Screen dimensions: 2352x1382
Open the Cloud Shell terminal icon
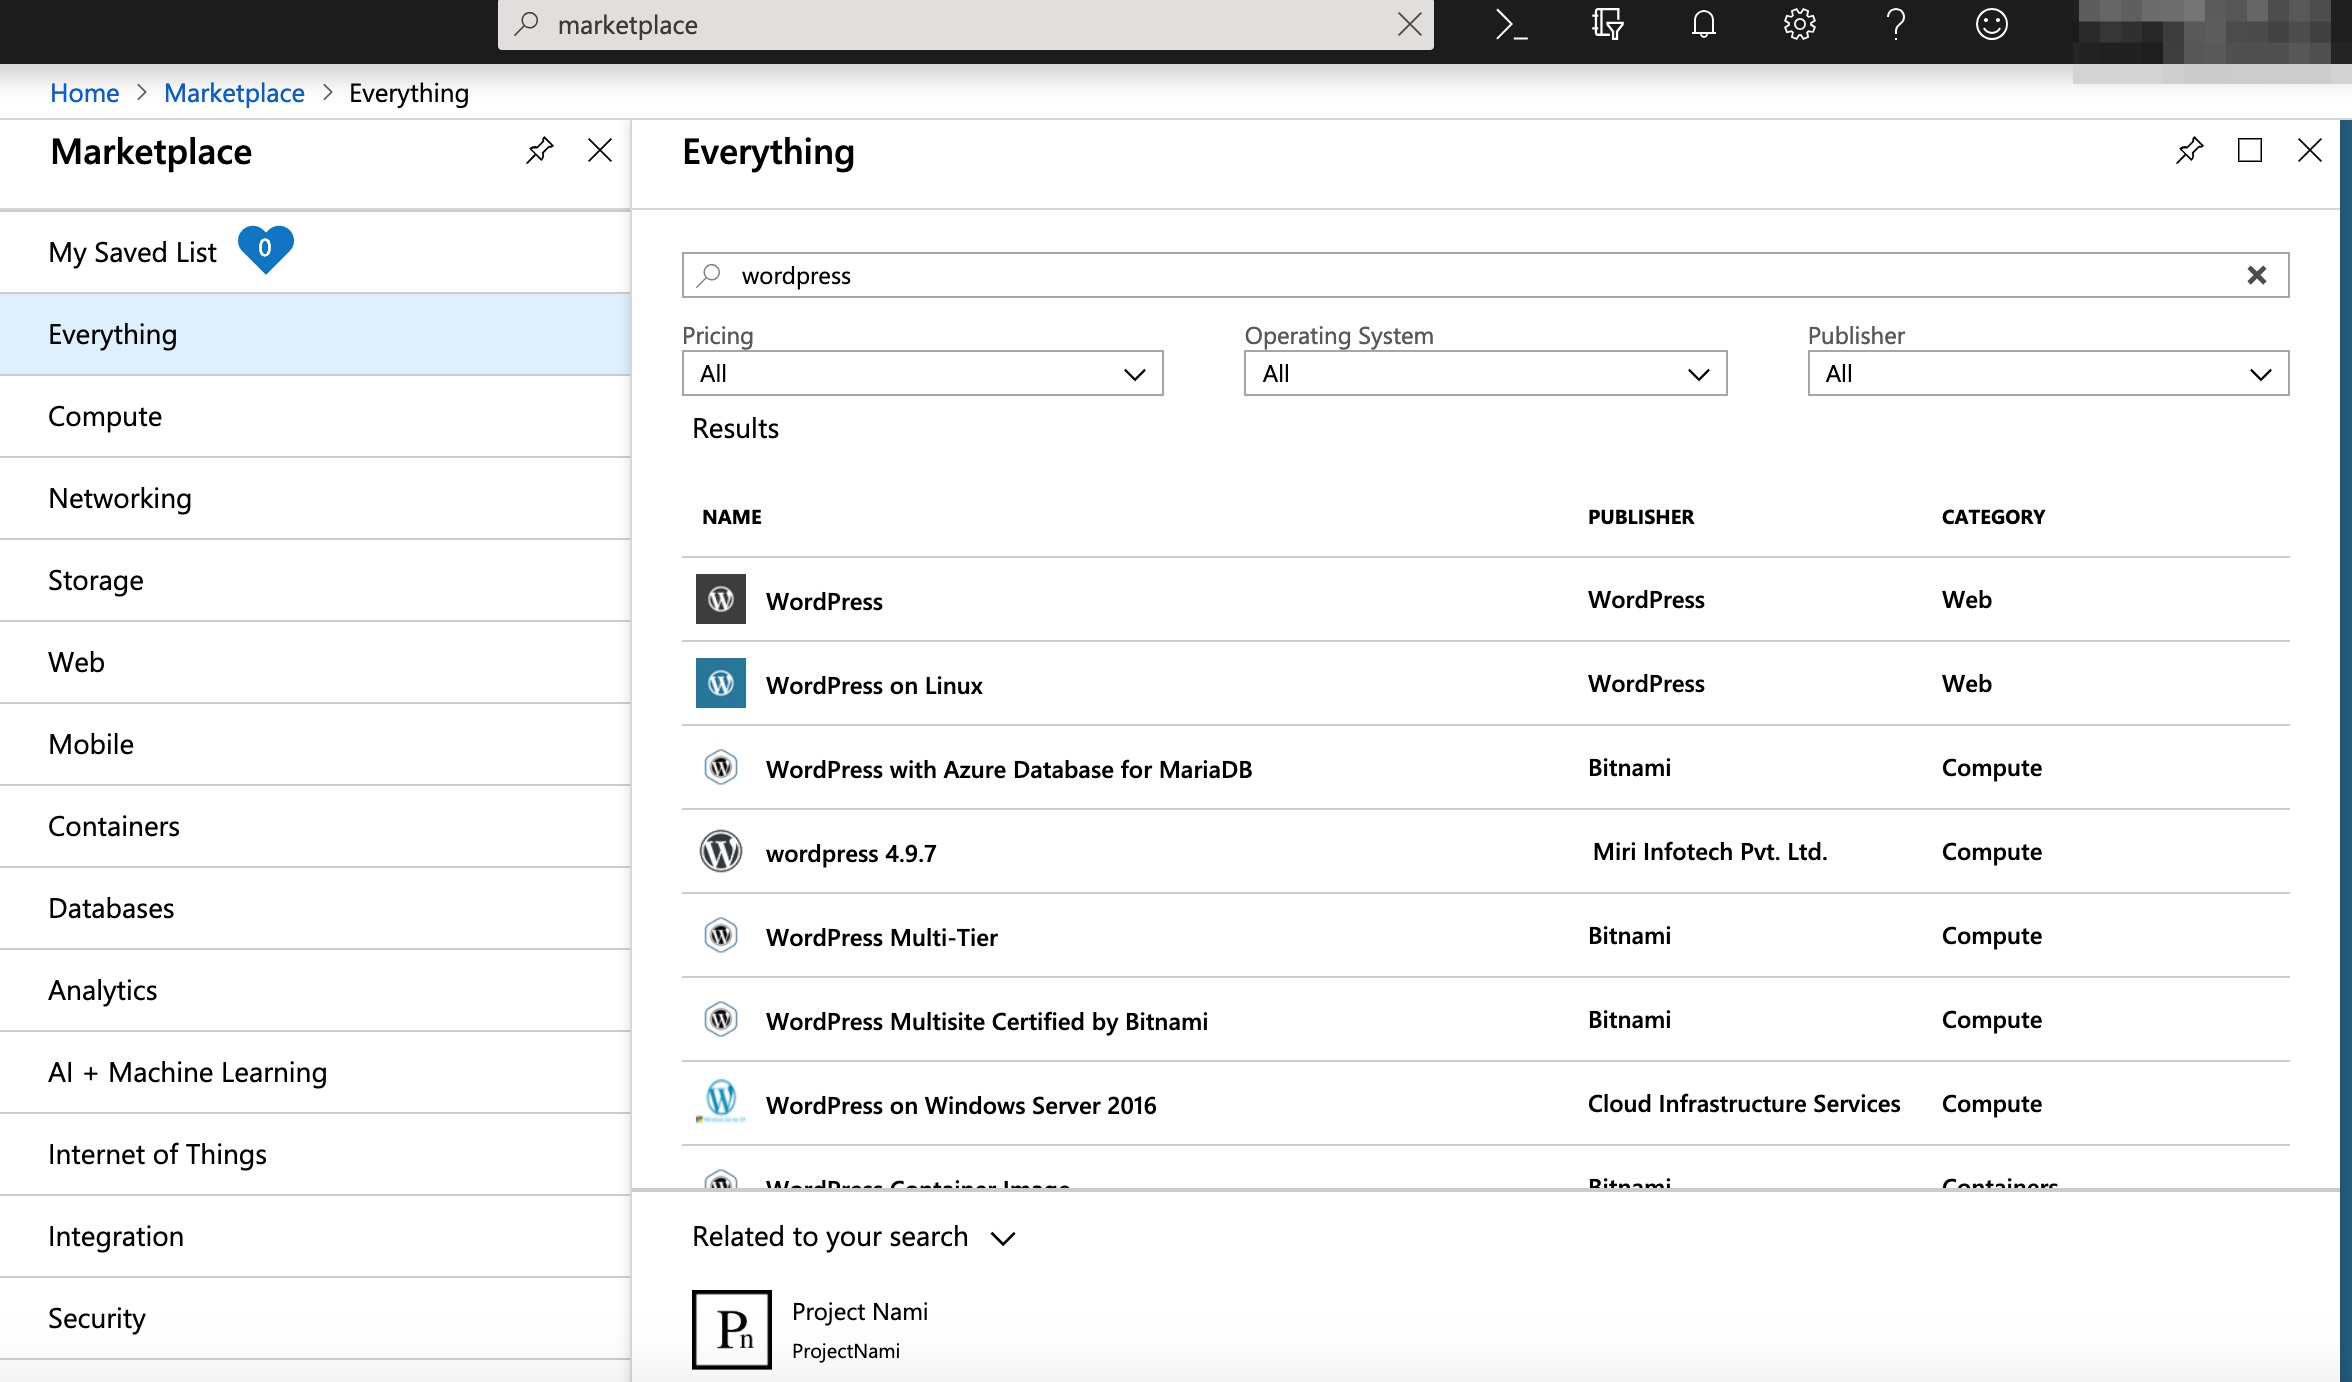point(1510,24)
